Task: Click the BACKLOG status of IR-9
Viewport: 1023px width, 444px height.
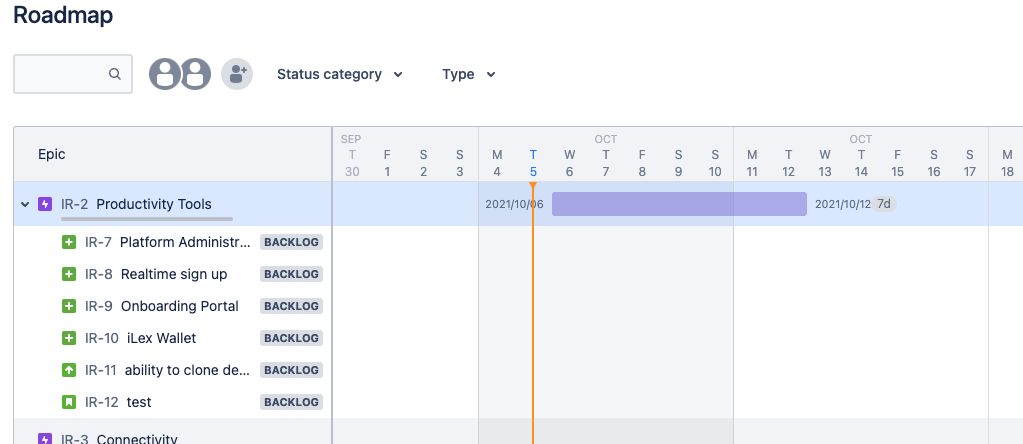Action: tap(292, 306)
